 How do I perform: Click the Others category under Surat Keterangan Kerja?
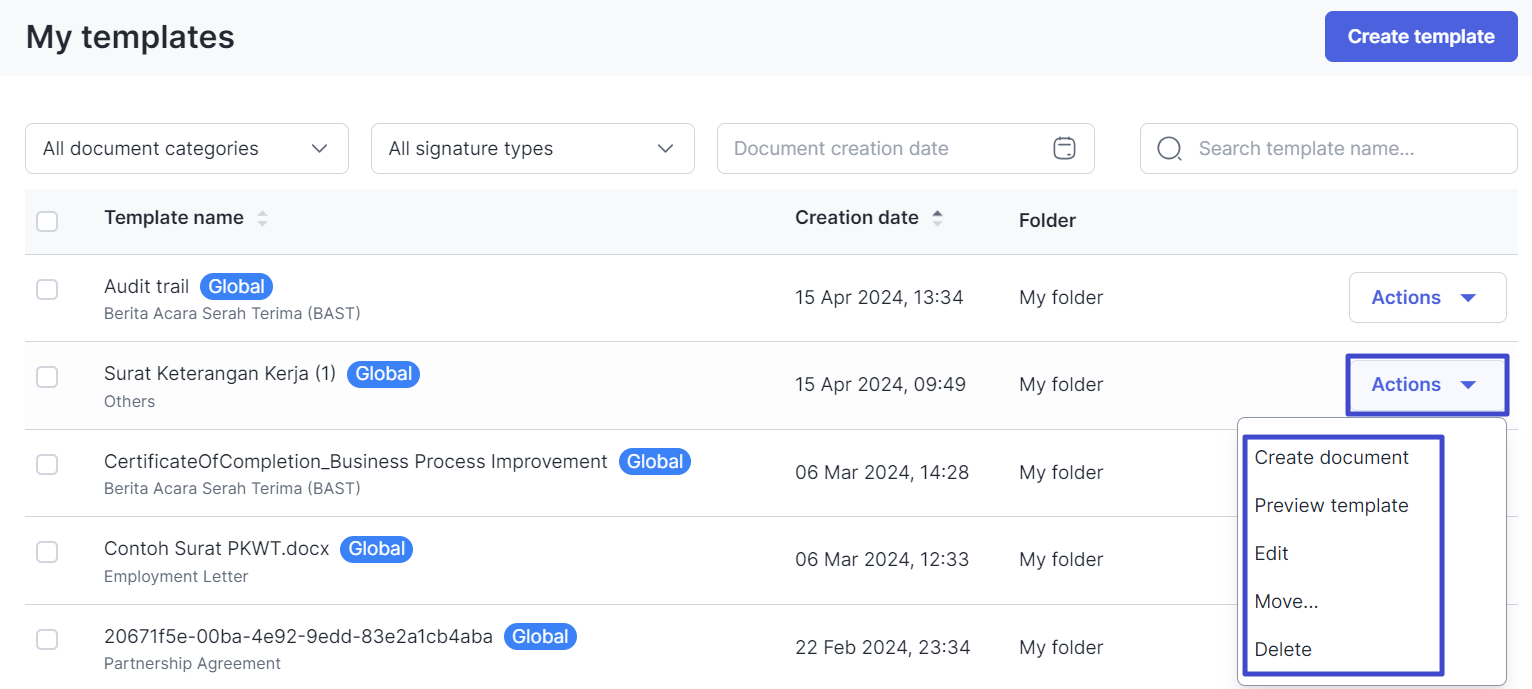point(130,402)
